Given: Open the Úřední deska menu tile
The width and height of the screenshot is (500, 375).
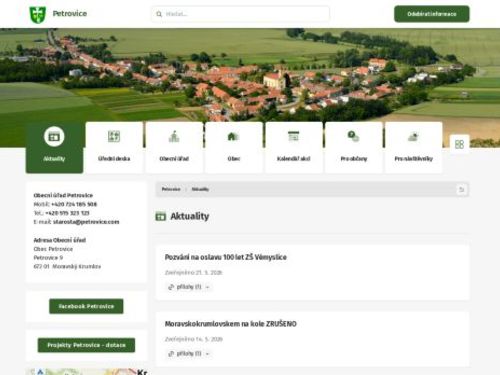Looking at the screenshot, I should pos(114,148).
